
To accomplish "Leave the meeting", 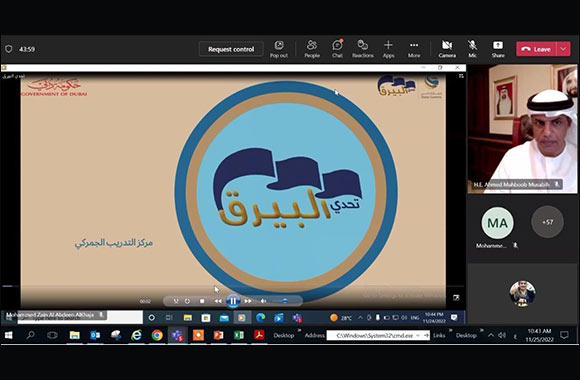I will pos(537,49).
